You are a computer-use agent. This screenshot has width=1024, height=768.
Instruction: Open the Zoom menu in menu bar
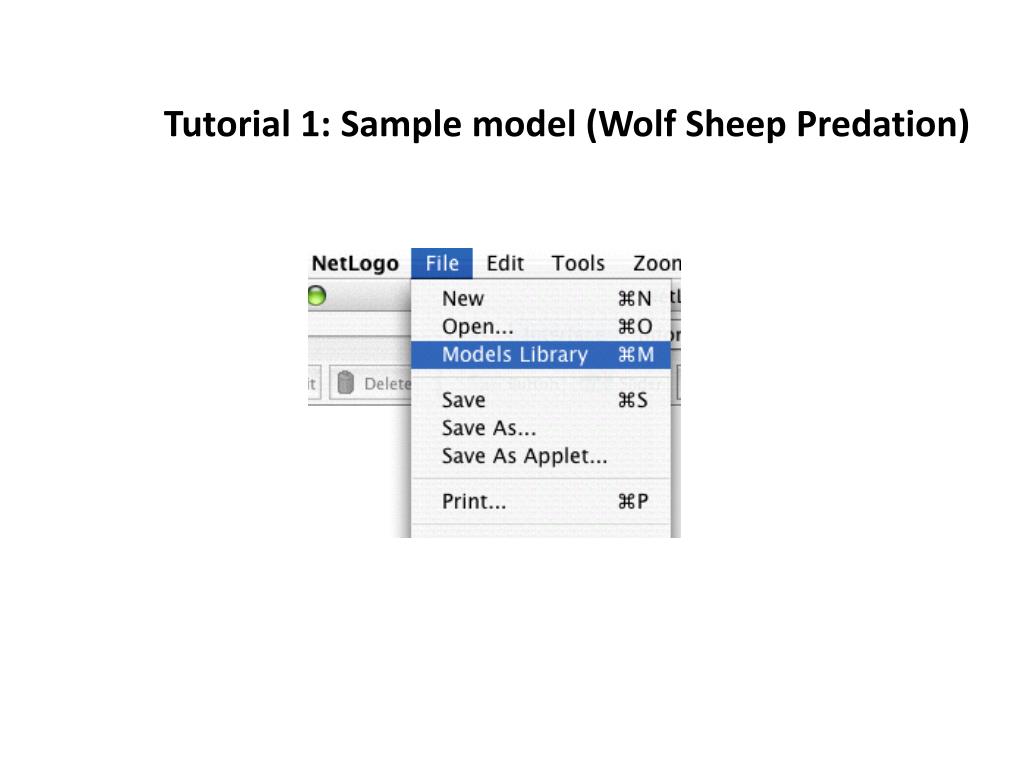[657, 263]
